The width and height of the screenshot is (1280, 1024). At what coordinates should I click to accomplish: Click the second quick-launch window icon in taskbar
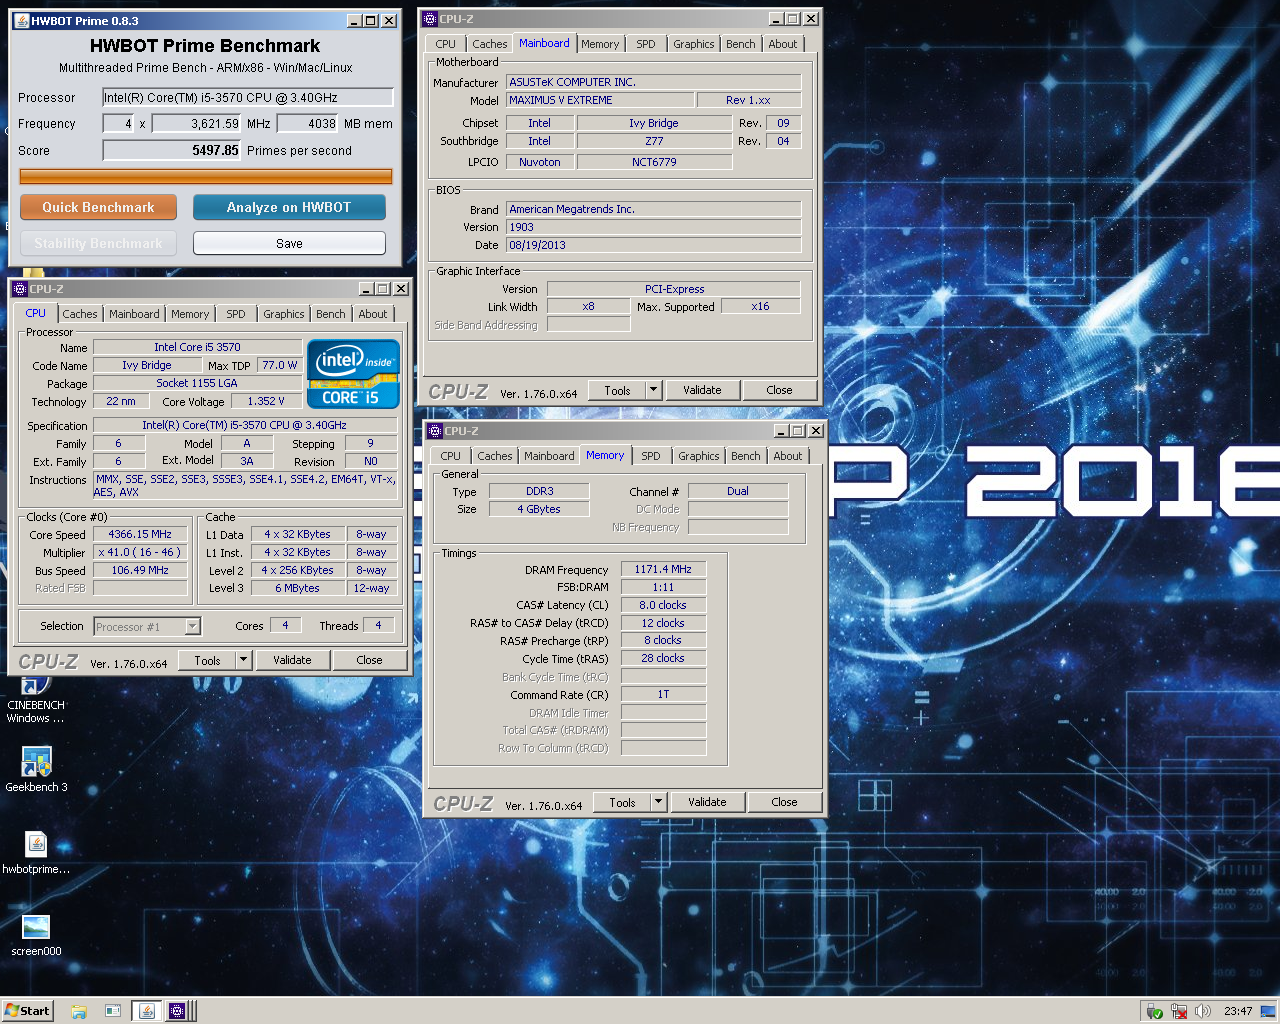coord(113,1011)
